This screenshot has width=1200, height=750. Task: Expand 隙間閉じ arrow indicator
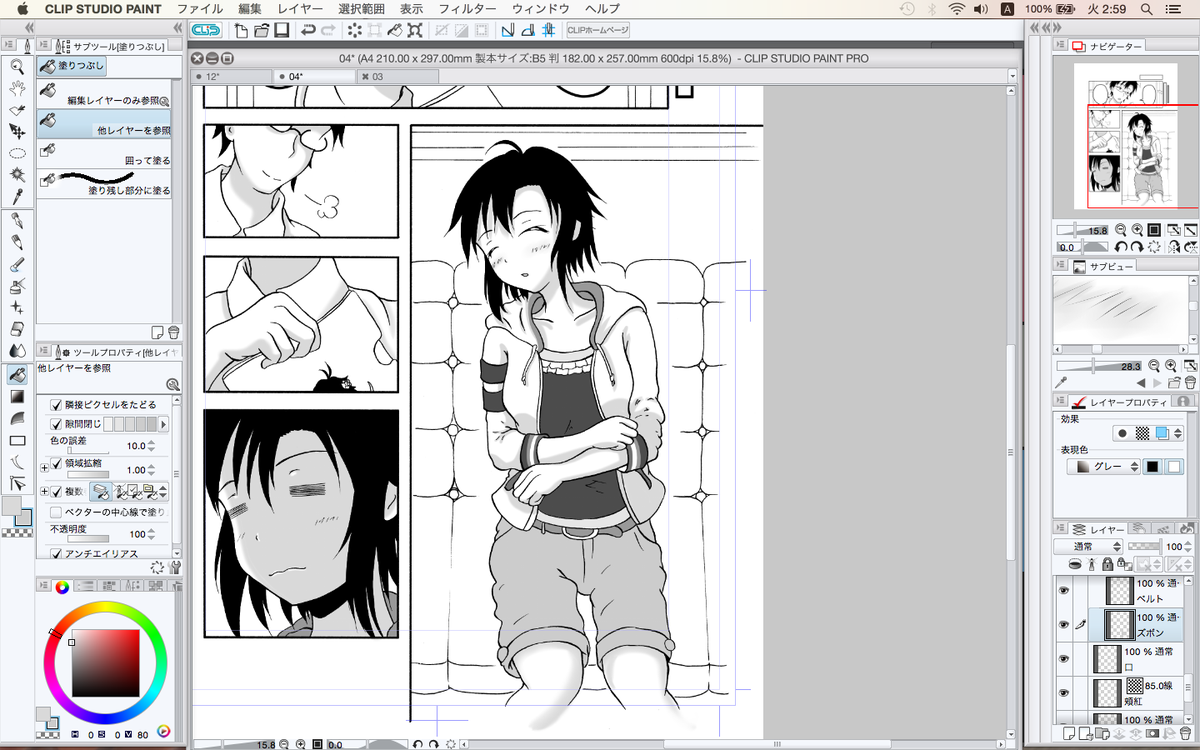(x=164, y=424)
